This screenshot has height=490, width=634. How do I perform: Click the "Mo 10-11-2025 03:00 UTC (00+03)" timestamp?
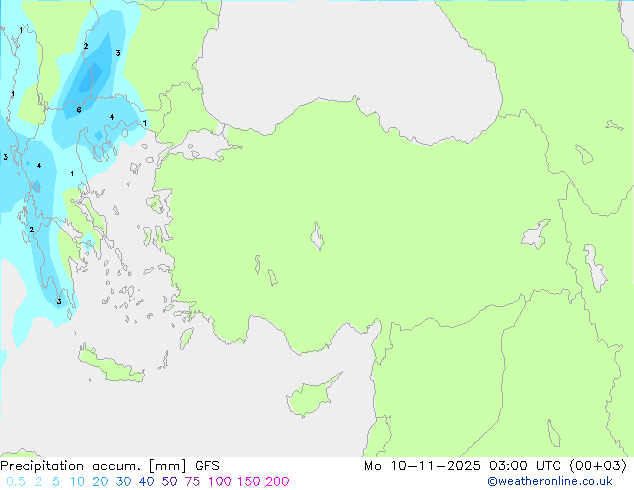[495, 466]
